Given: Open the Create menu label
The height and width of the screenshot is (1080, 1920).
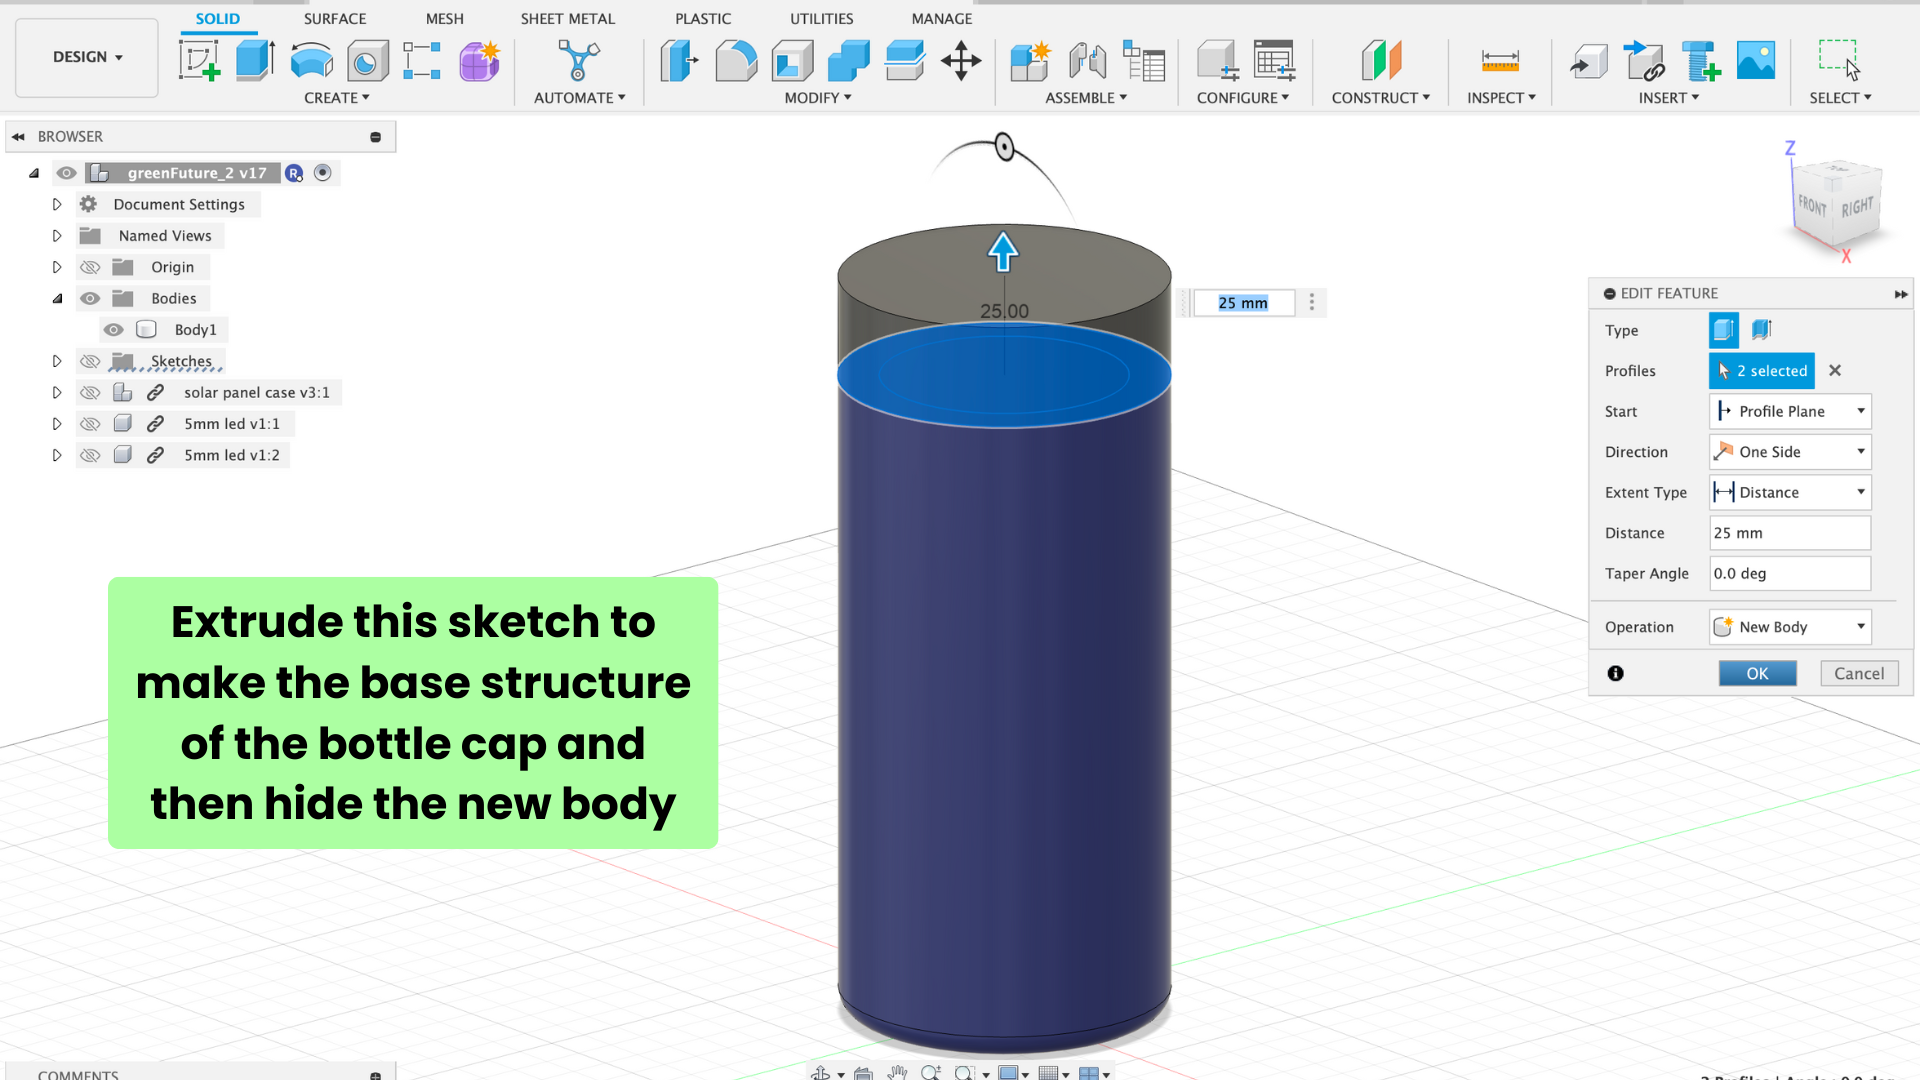Looking at the screenshot, I should (x=337, y=98).
